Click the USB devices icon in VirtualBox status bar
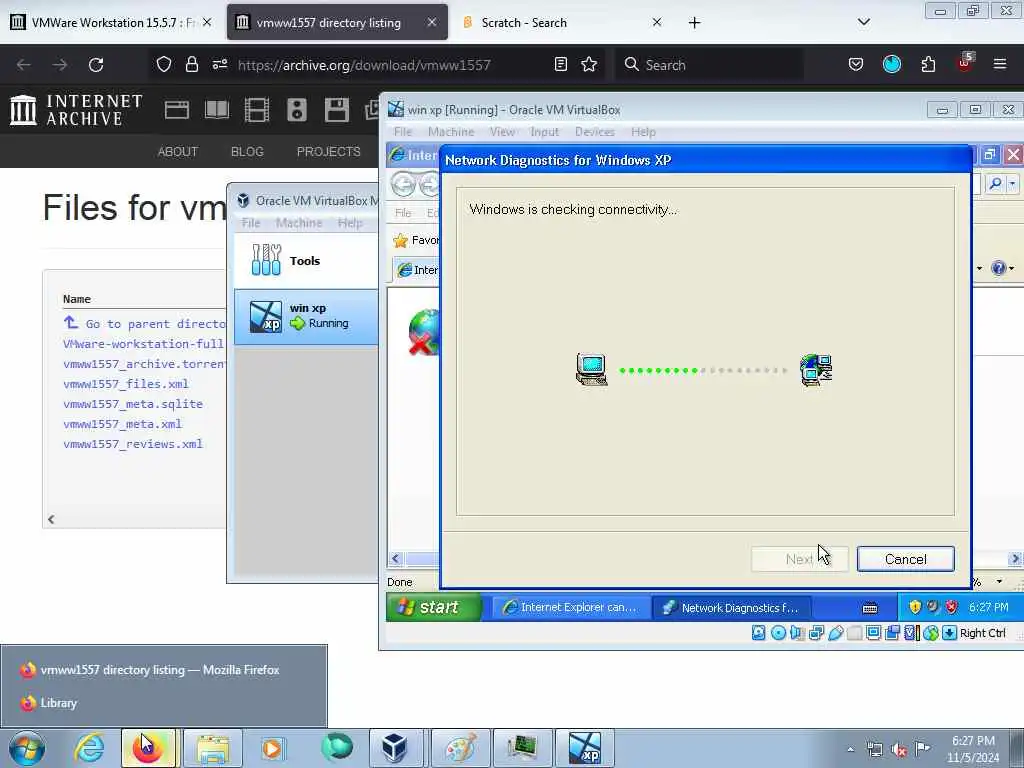This screenshot has width=1024, height=768. [x=836, y=633]
